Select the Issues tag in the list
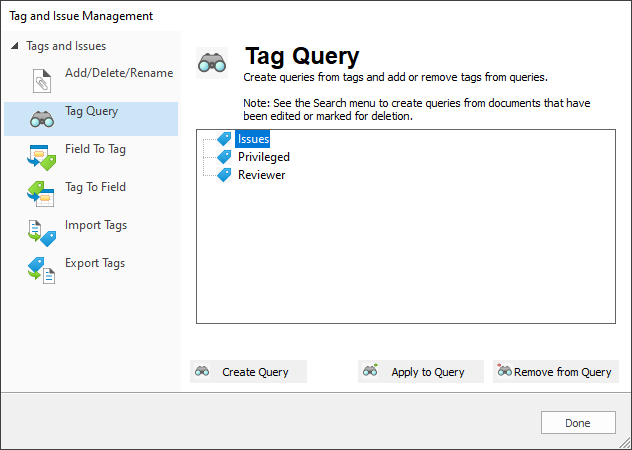This screenshot has height=450, width=632. [x=253, y=139]
